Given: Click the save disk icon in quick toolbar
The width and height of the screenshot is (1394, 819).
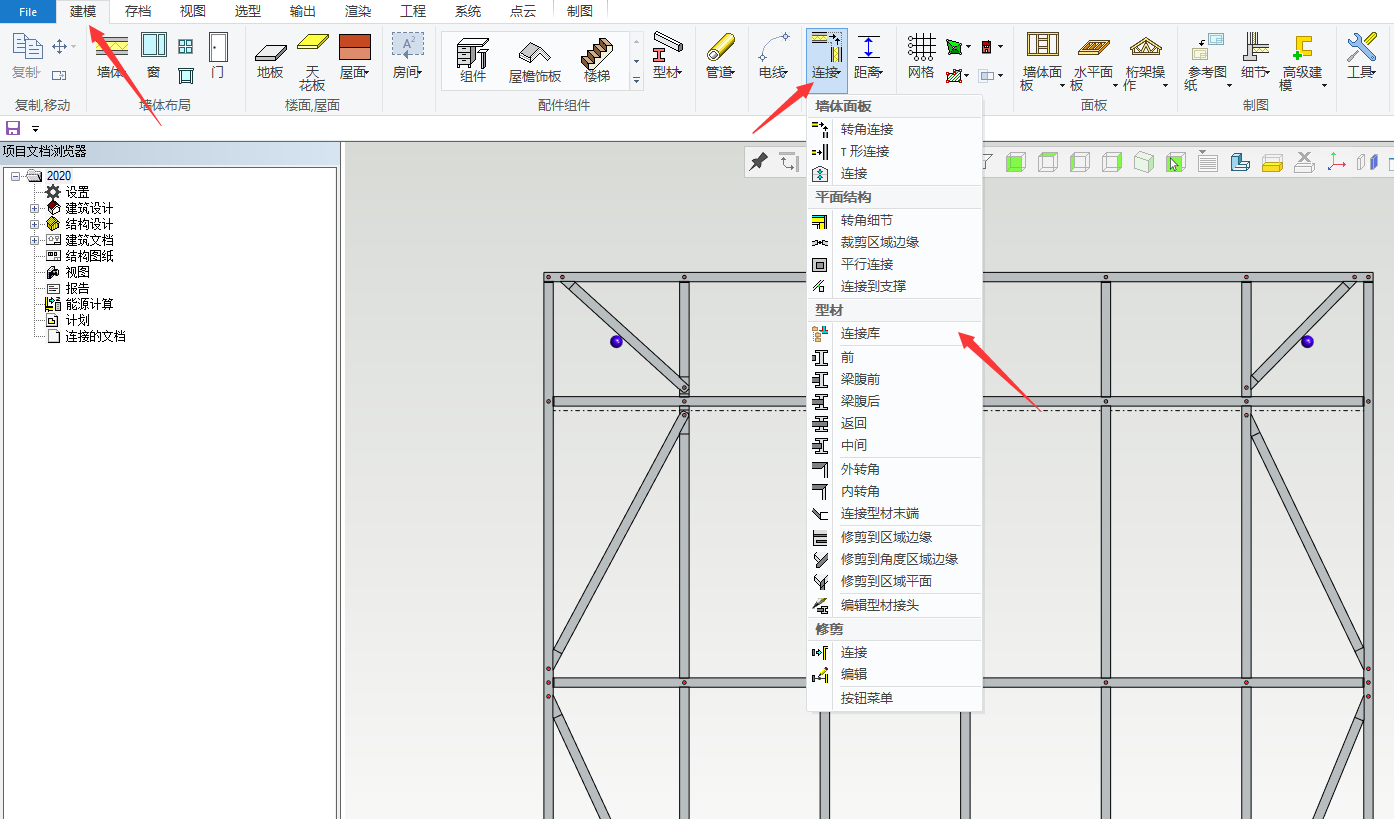Looking at the screenshot, I should click(x=14, y=128).
